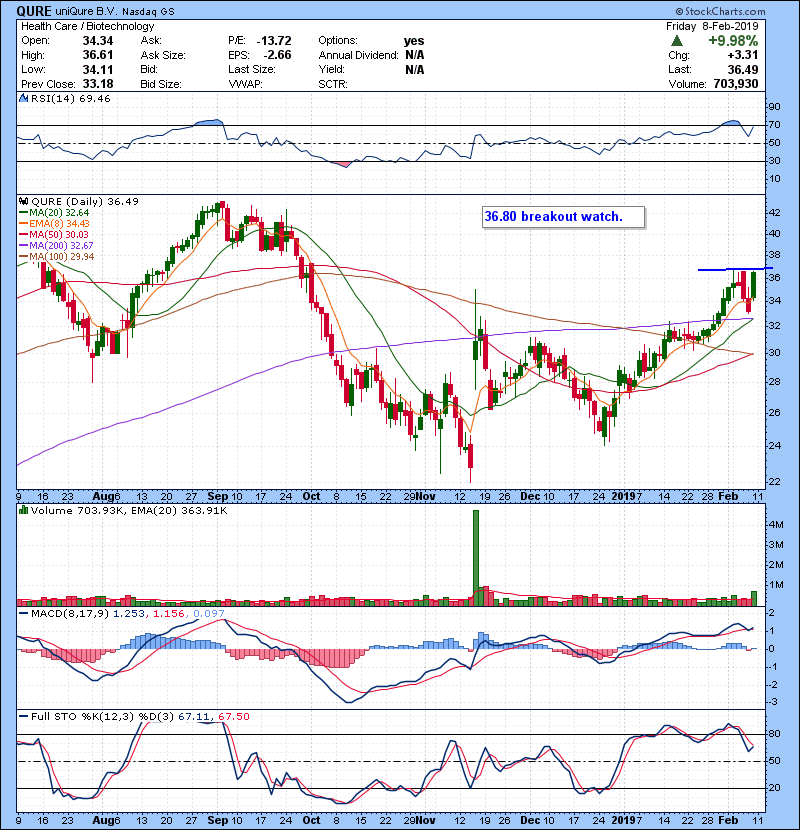This screenshot has width=800, height=830.
Task: Click the Options value yes
Action: point(414,41)
